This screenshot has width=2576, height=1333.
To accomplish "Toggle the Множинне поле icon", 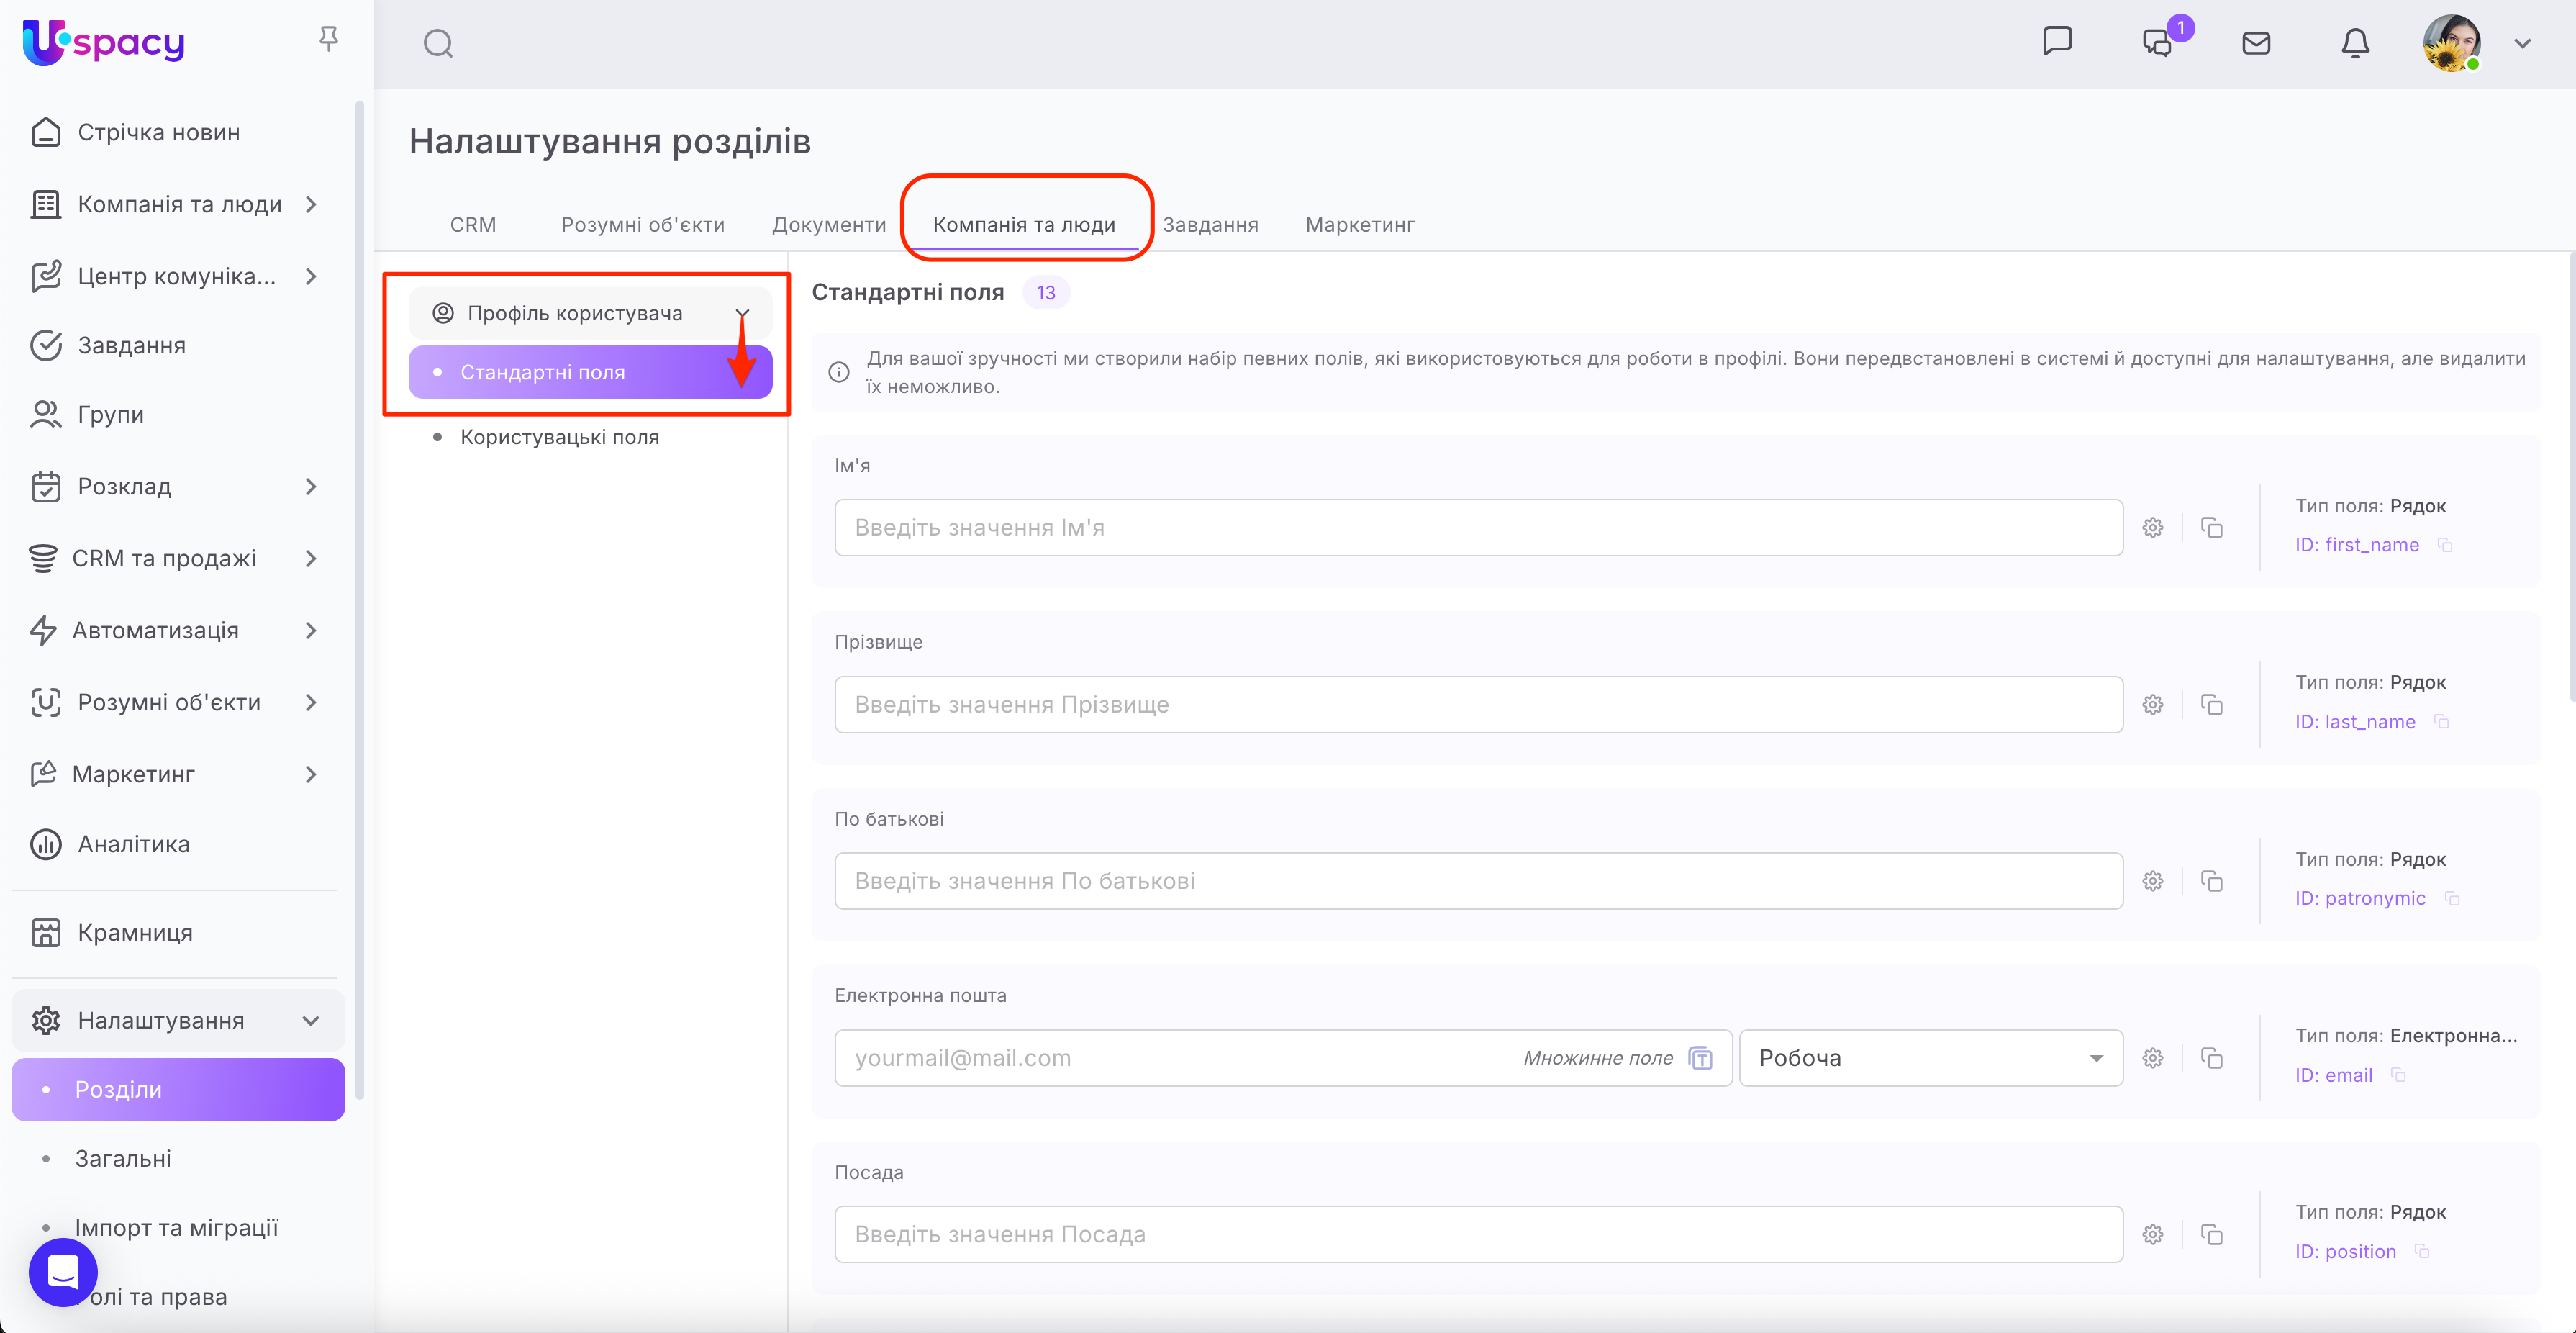I will pos(1700,1058).
